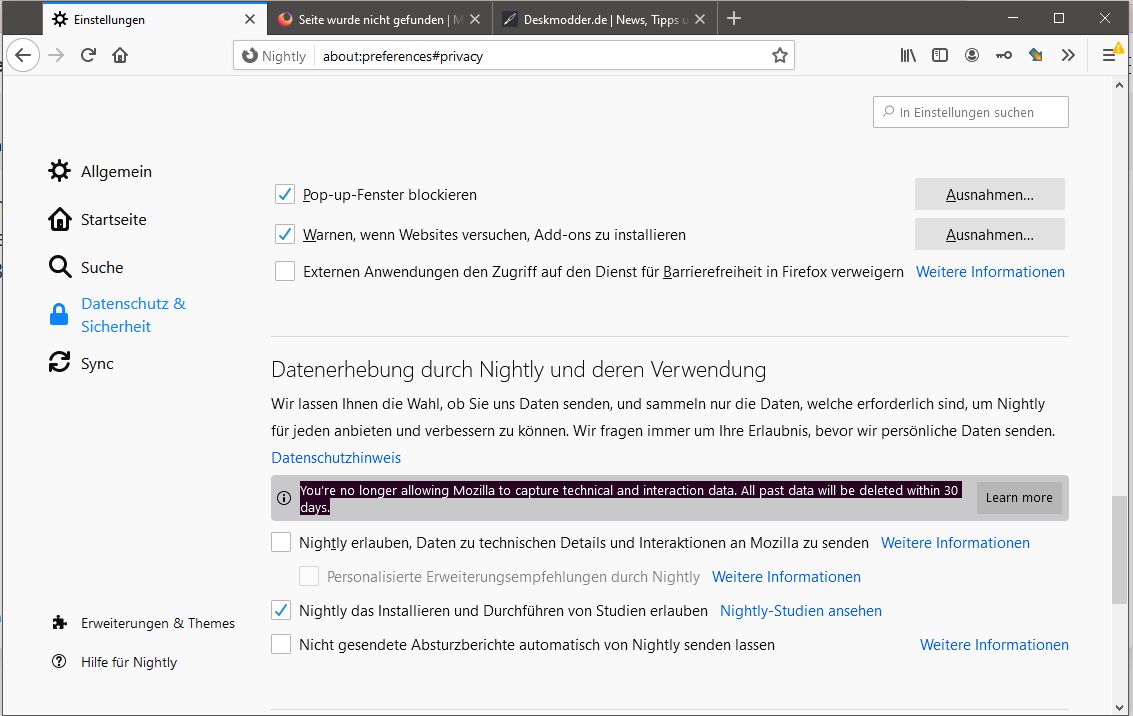Screen dimensions: 1133x716
Task: Close the Deskmodder.de tab
Action: pos(699,20)
